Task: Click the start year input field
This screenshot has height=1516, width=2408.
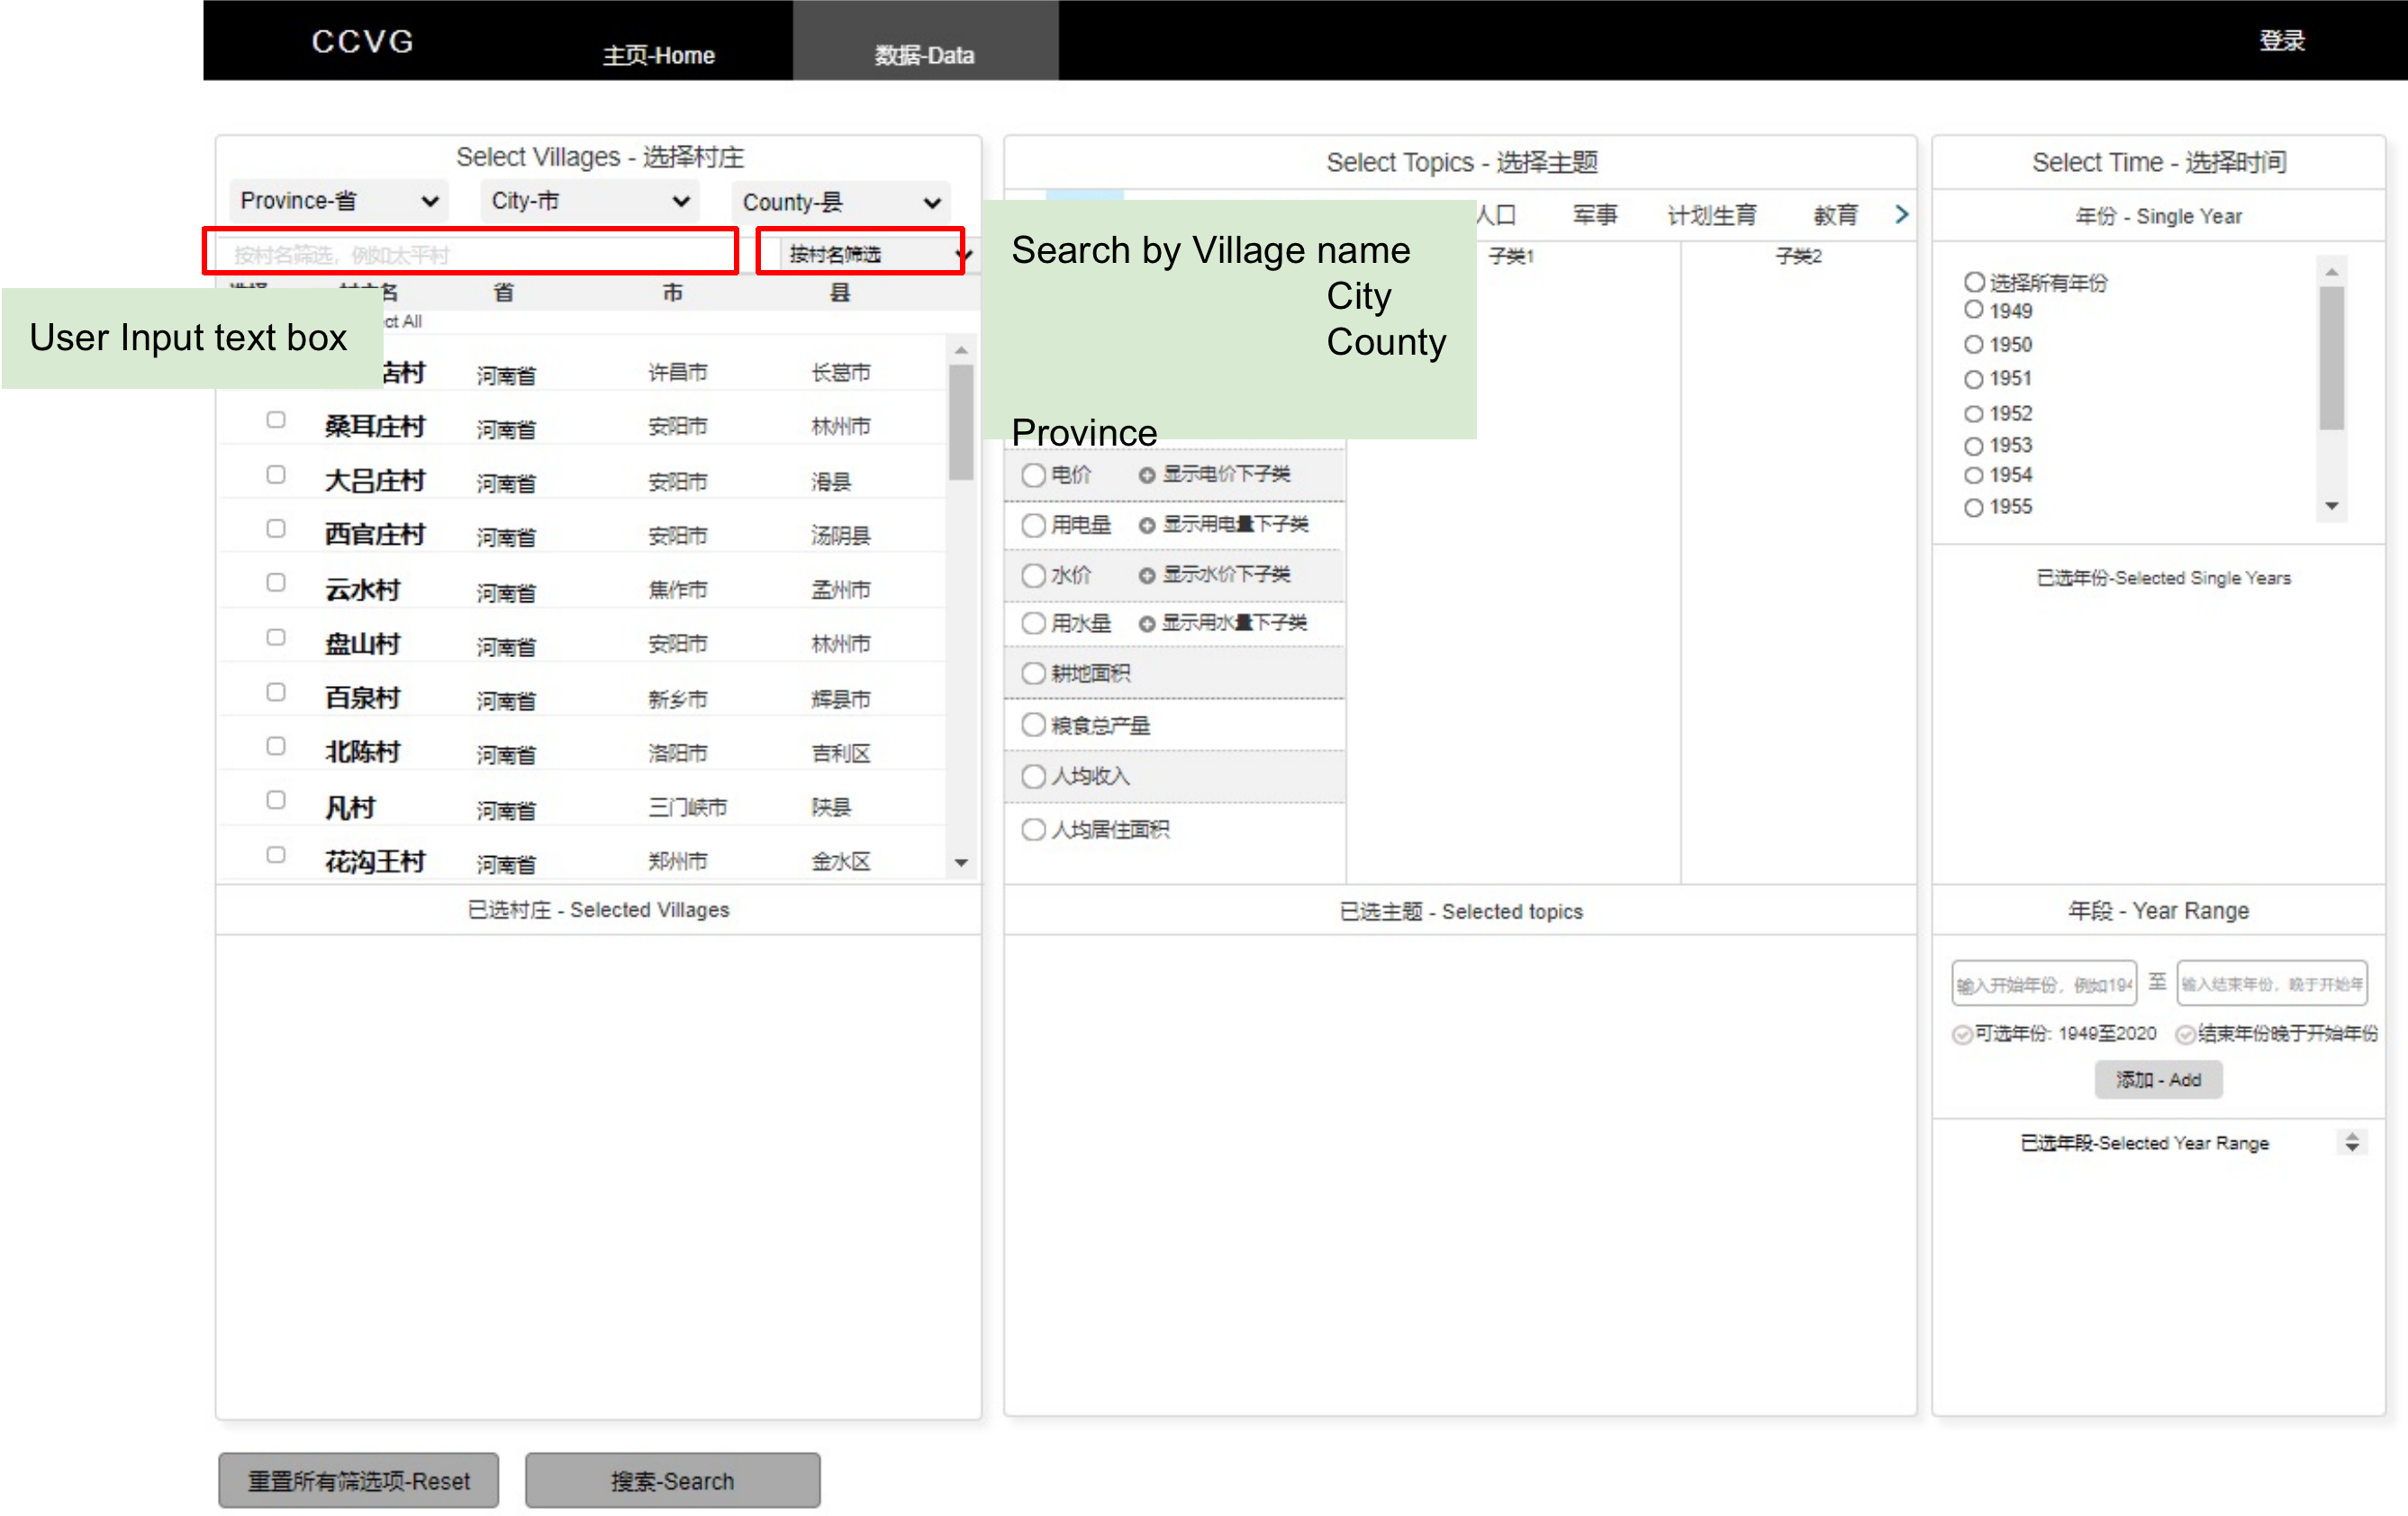Action: point(2043,984)
